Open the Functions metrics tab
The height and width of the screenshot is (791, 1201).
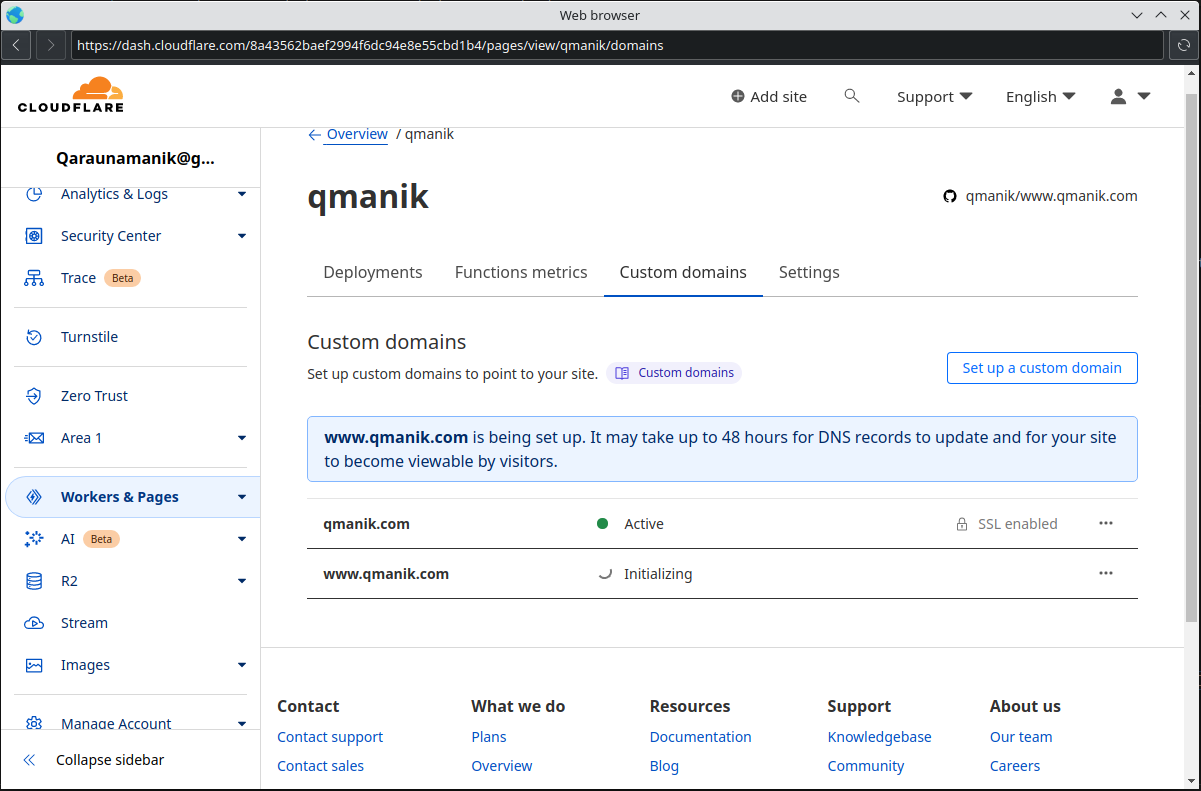point(521,272)
